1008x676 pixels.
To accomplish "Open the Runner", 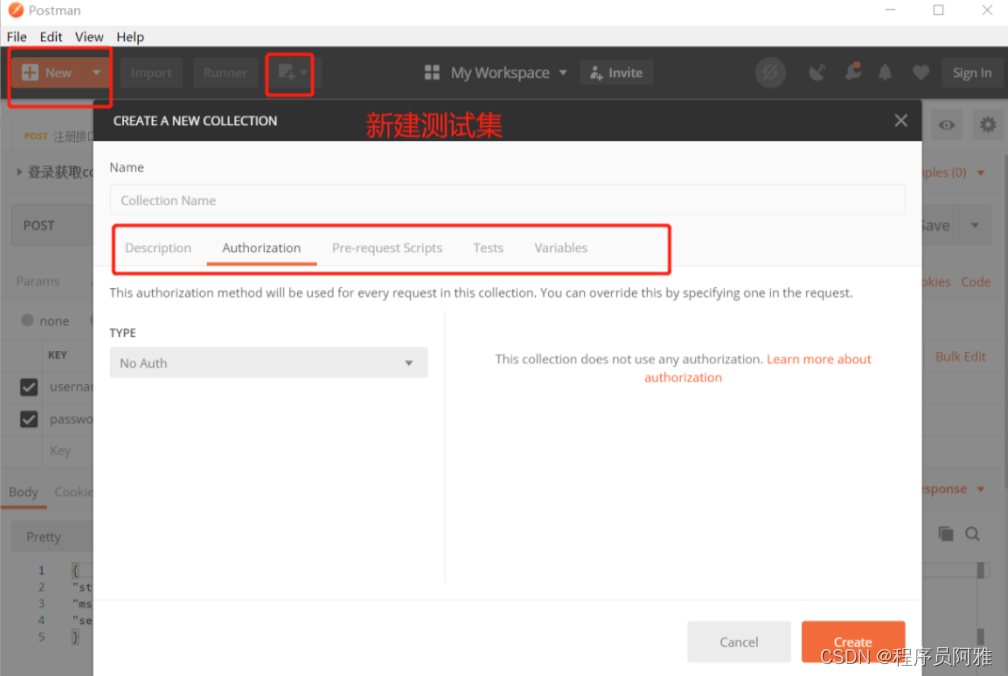I will (225, 73).
